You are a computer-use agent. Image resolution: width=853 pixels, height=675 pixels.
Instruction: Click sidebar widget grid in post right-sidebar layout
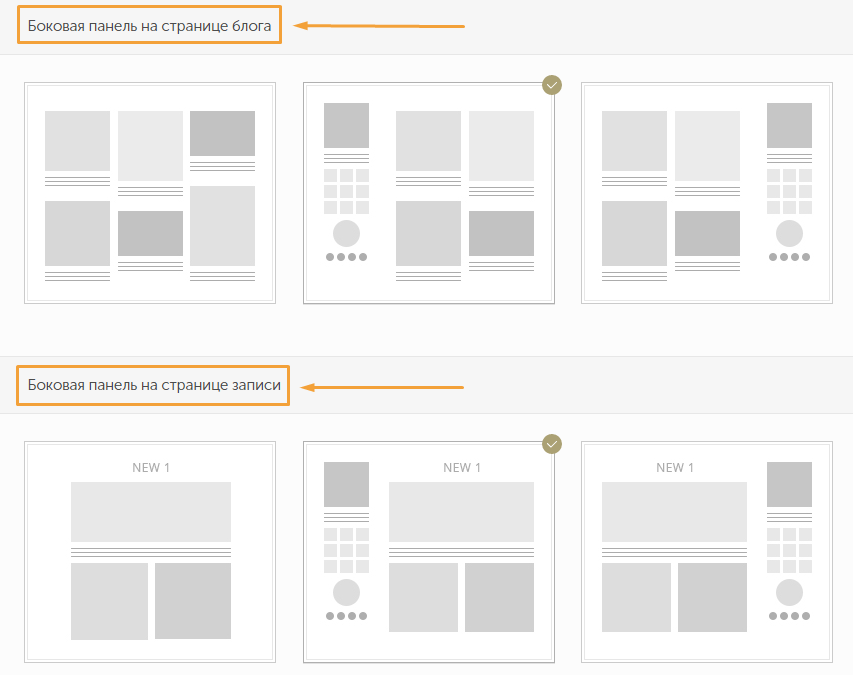(x=789, y=550)
